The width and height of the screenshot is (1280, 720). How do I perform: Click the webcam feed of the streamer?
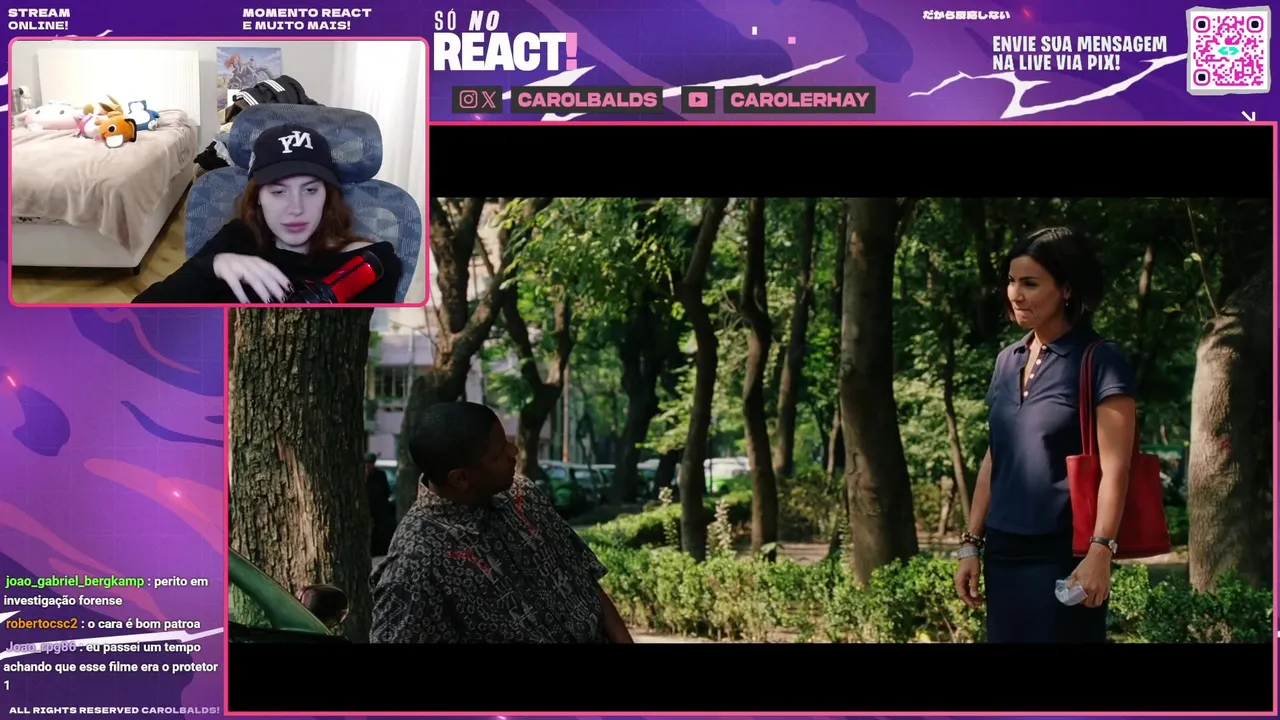pyautogui.click(x=218, y=171)
